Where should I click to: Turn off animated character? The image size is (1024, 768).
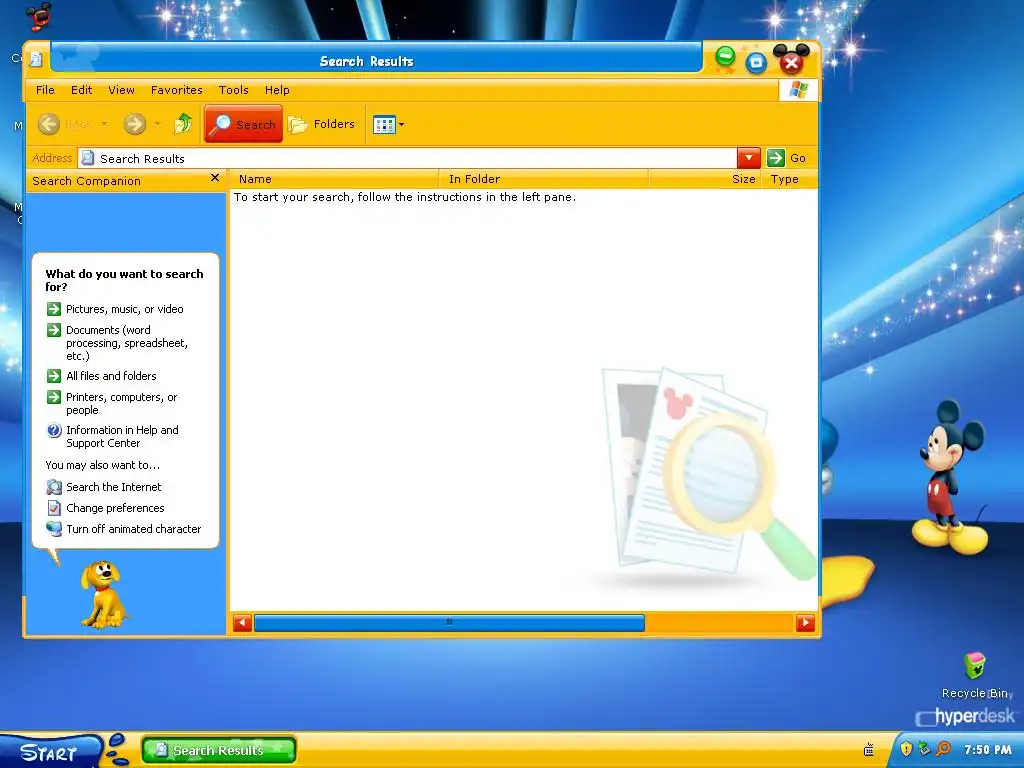[133, 529]
